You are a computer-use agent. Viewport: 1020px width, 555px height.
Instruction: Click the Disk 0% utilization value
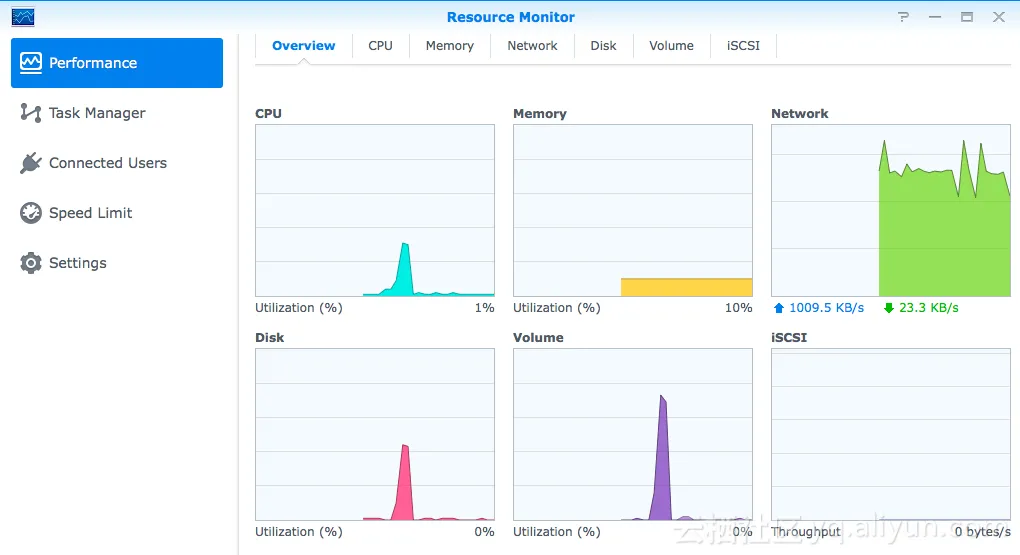pyautogui.click(x=485, y=532)
